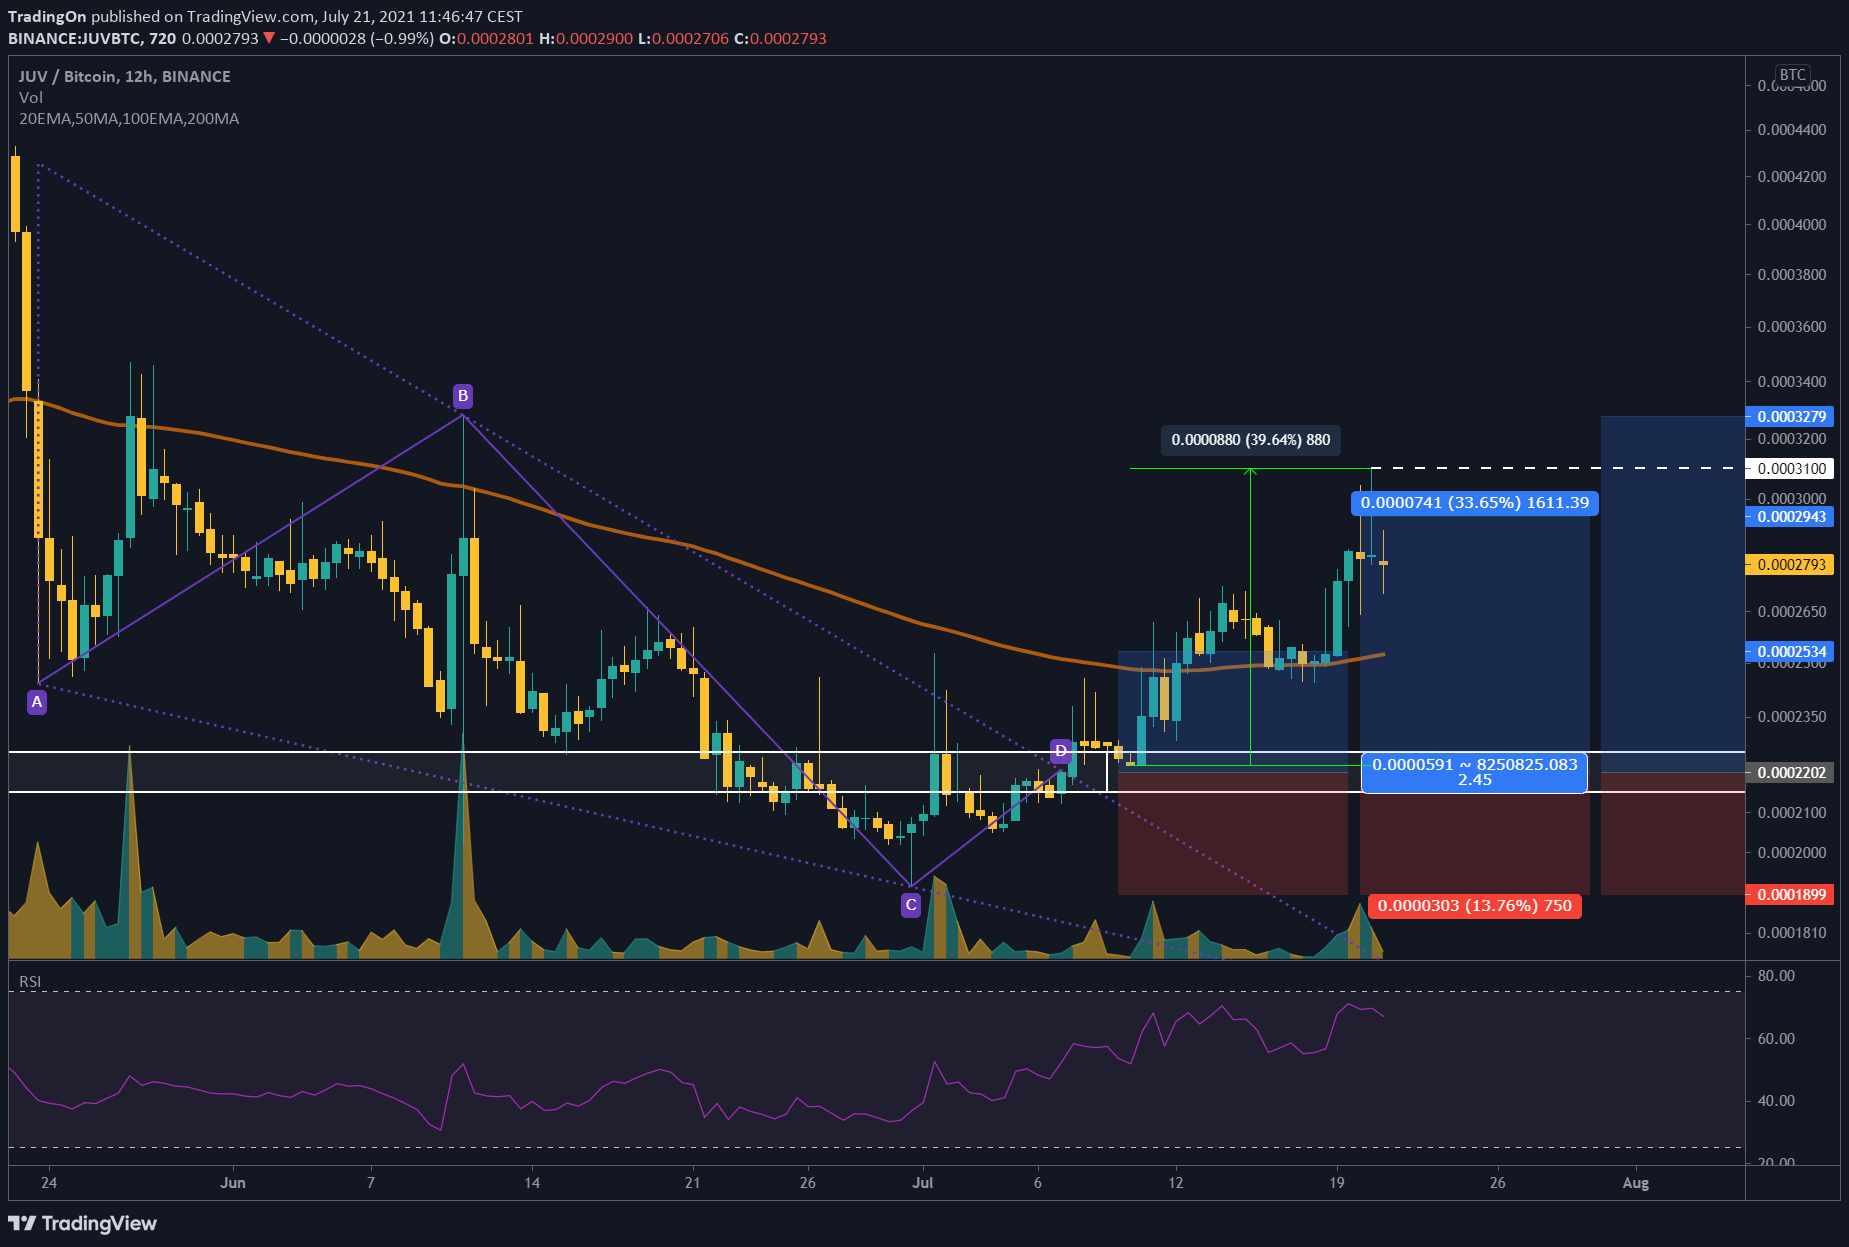Viewport: 1849px width, 1247px height.
Task: Select pattern point label D
Action: click(1061, 750)
